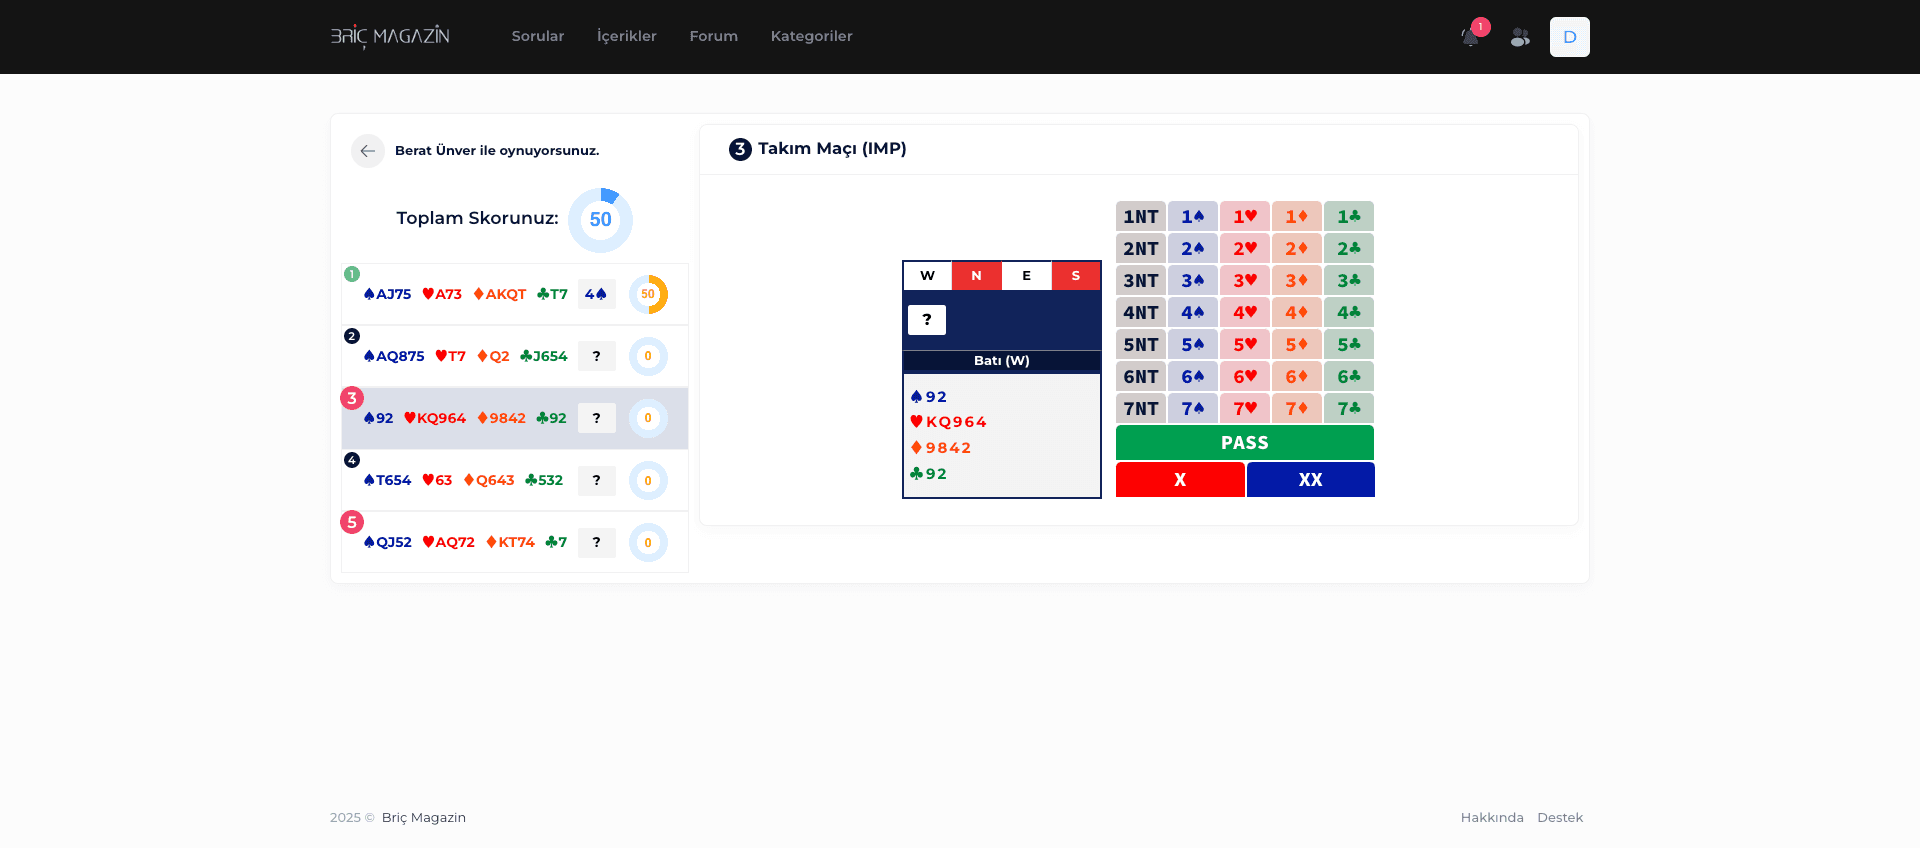Open the friends/users icon in header

(x=1520, y=37)
